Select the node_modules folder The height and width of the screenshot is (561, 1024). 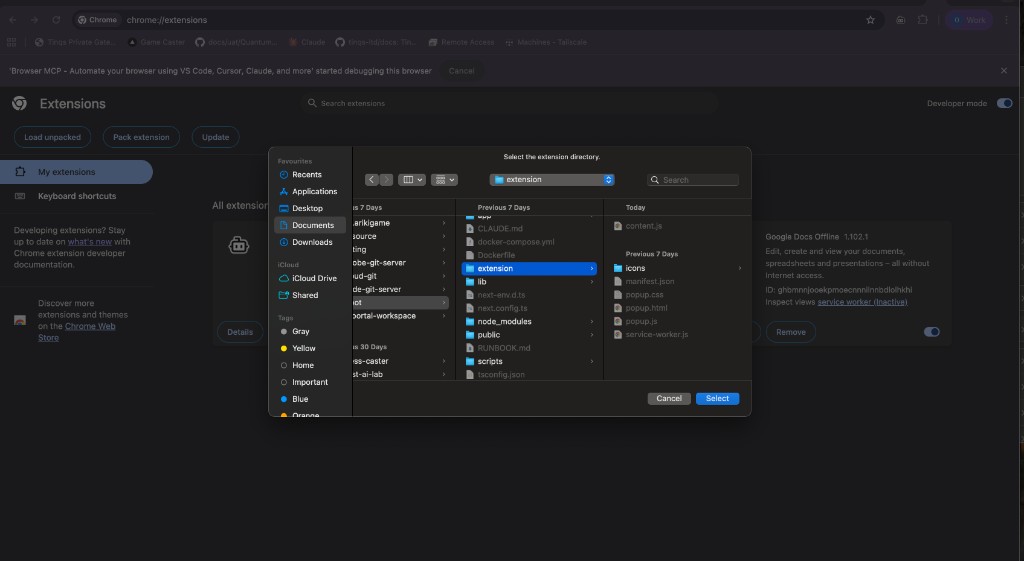click(504, 322)
